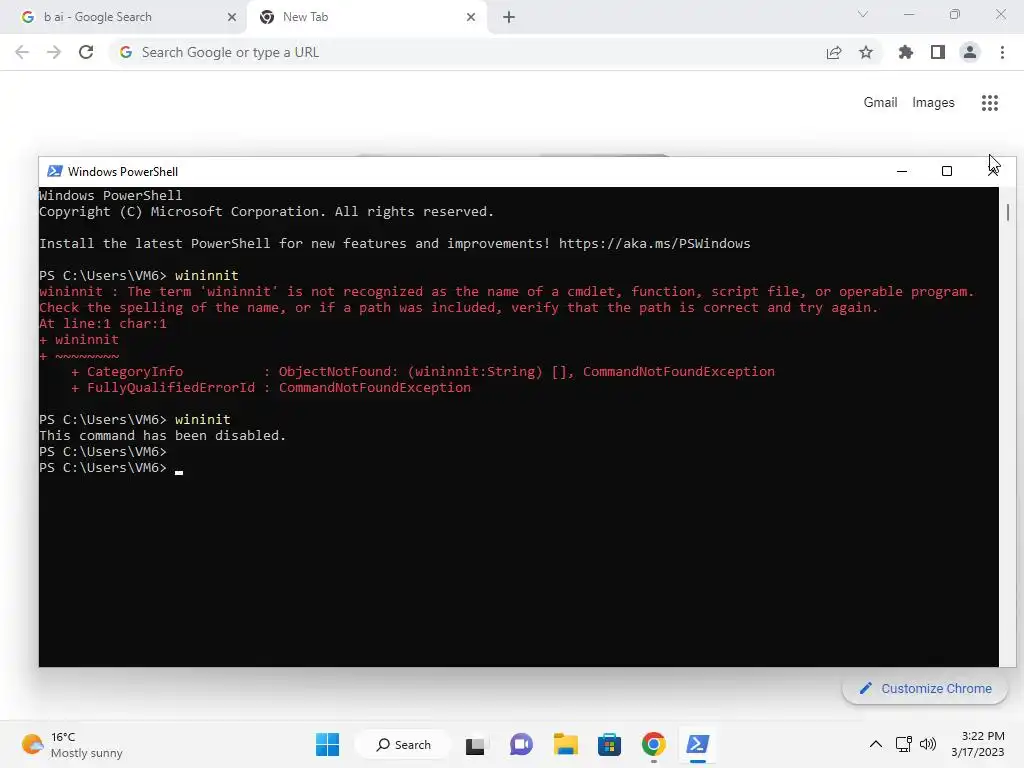Click the Google logo in address bar
The height and width of the screenshot is (768, 1024).
coord(126,52)
